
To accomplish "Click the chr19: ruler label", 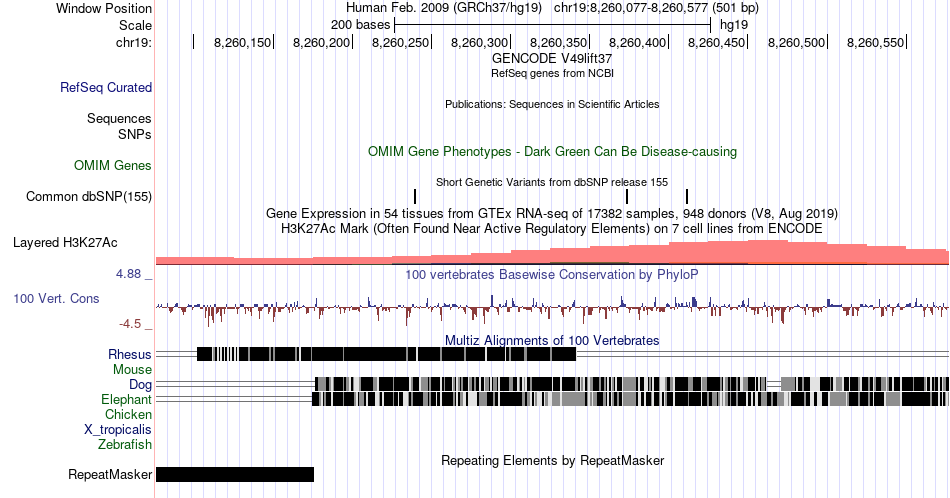I will (134, 42).
